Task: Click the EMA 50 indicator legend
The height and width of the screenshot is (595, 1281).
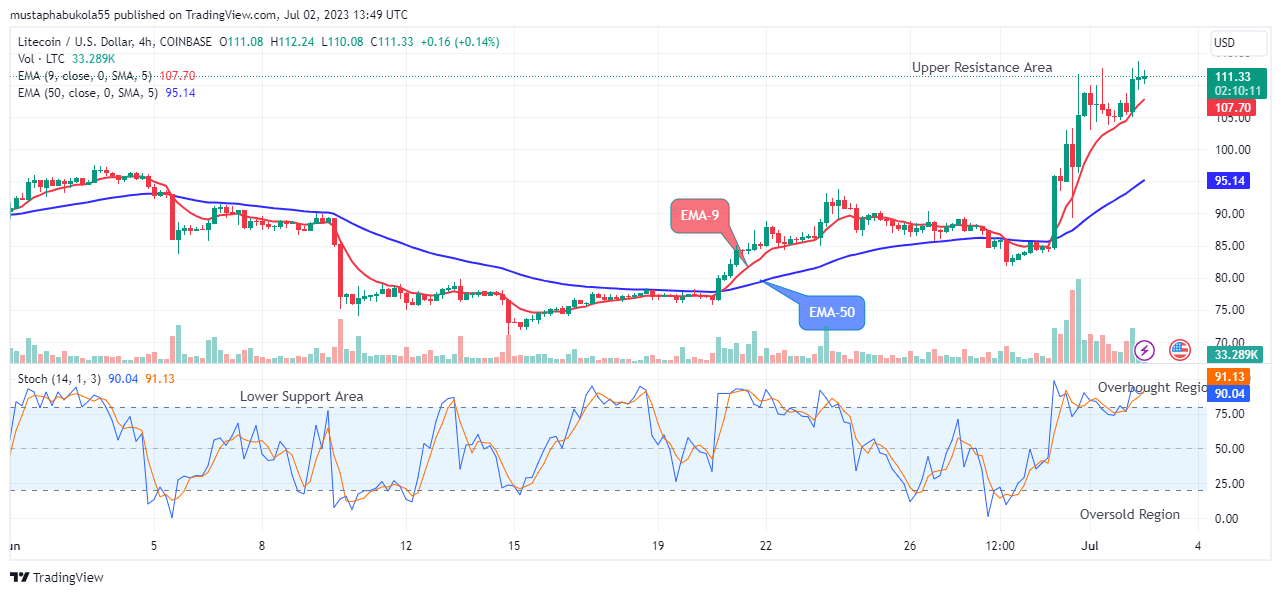Action: coord(107,92)
